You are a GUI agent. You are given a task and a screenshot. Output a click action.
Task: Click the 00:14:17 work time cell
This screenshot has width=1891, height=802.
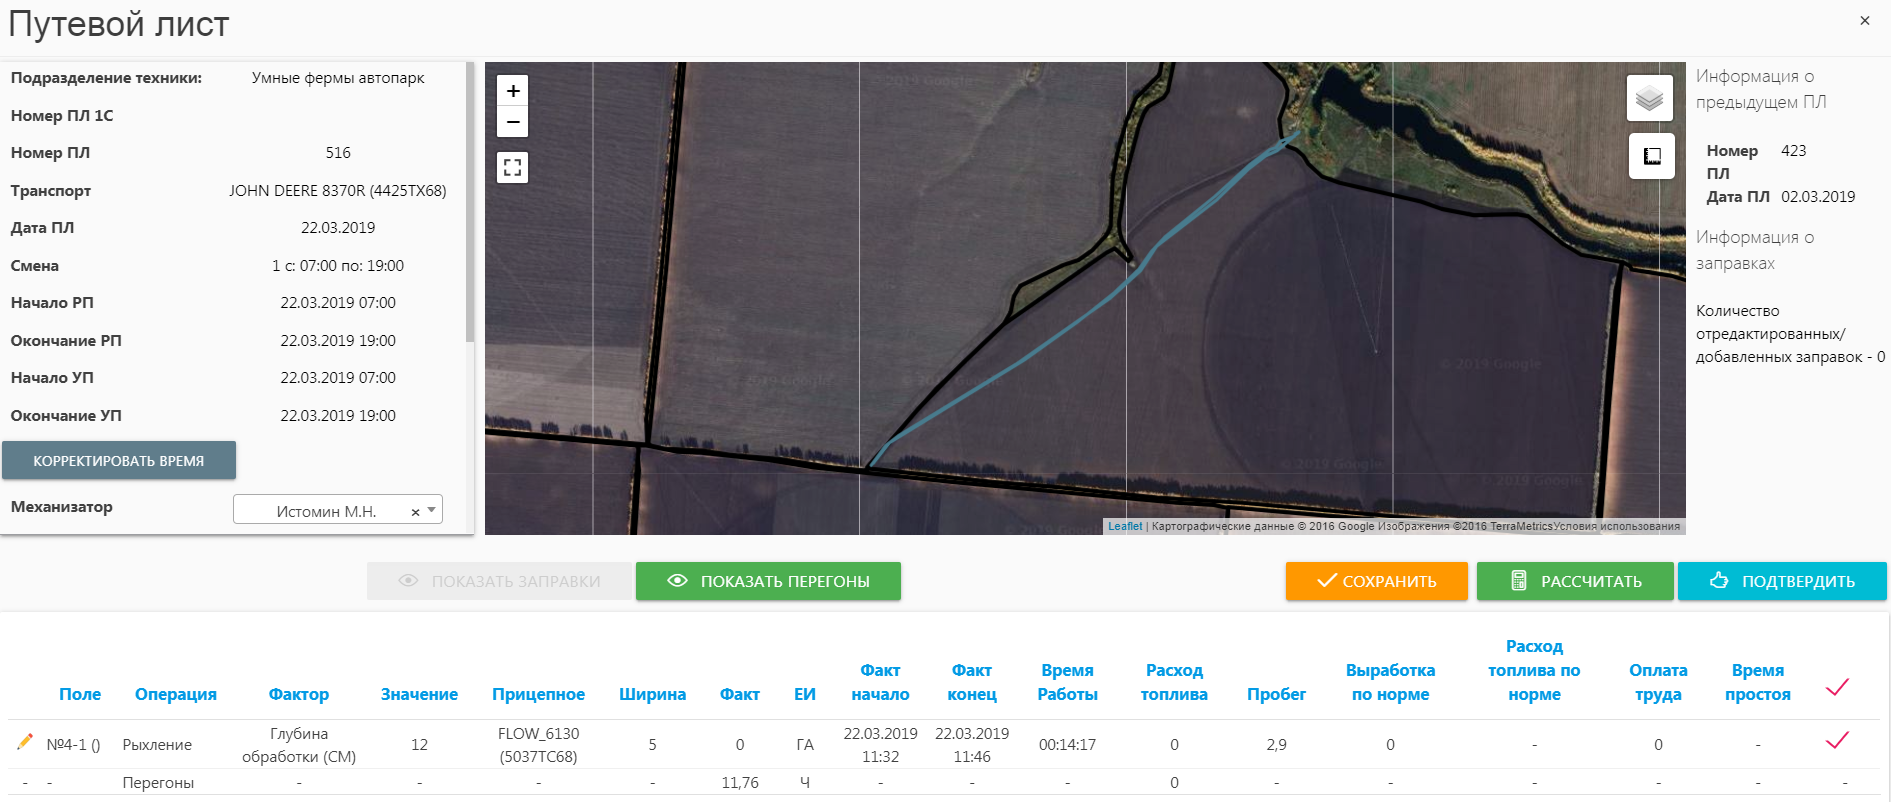coord(1067,745)
